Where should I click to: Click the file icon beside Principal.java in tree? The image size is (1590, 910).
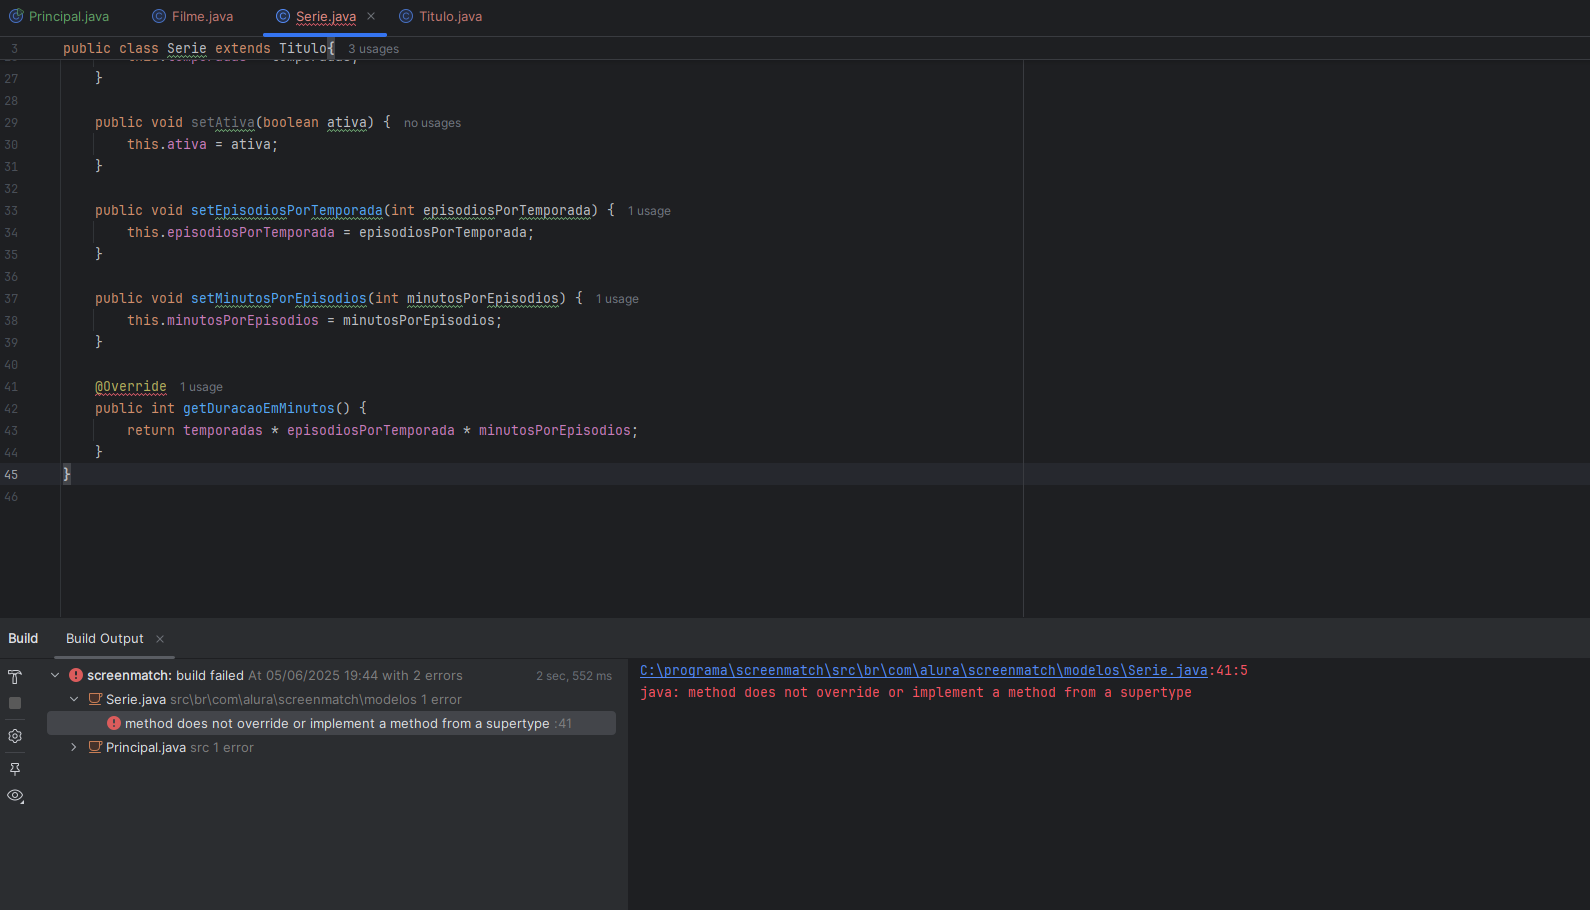click(95, 747)
